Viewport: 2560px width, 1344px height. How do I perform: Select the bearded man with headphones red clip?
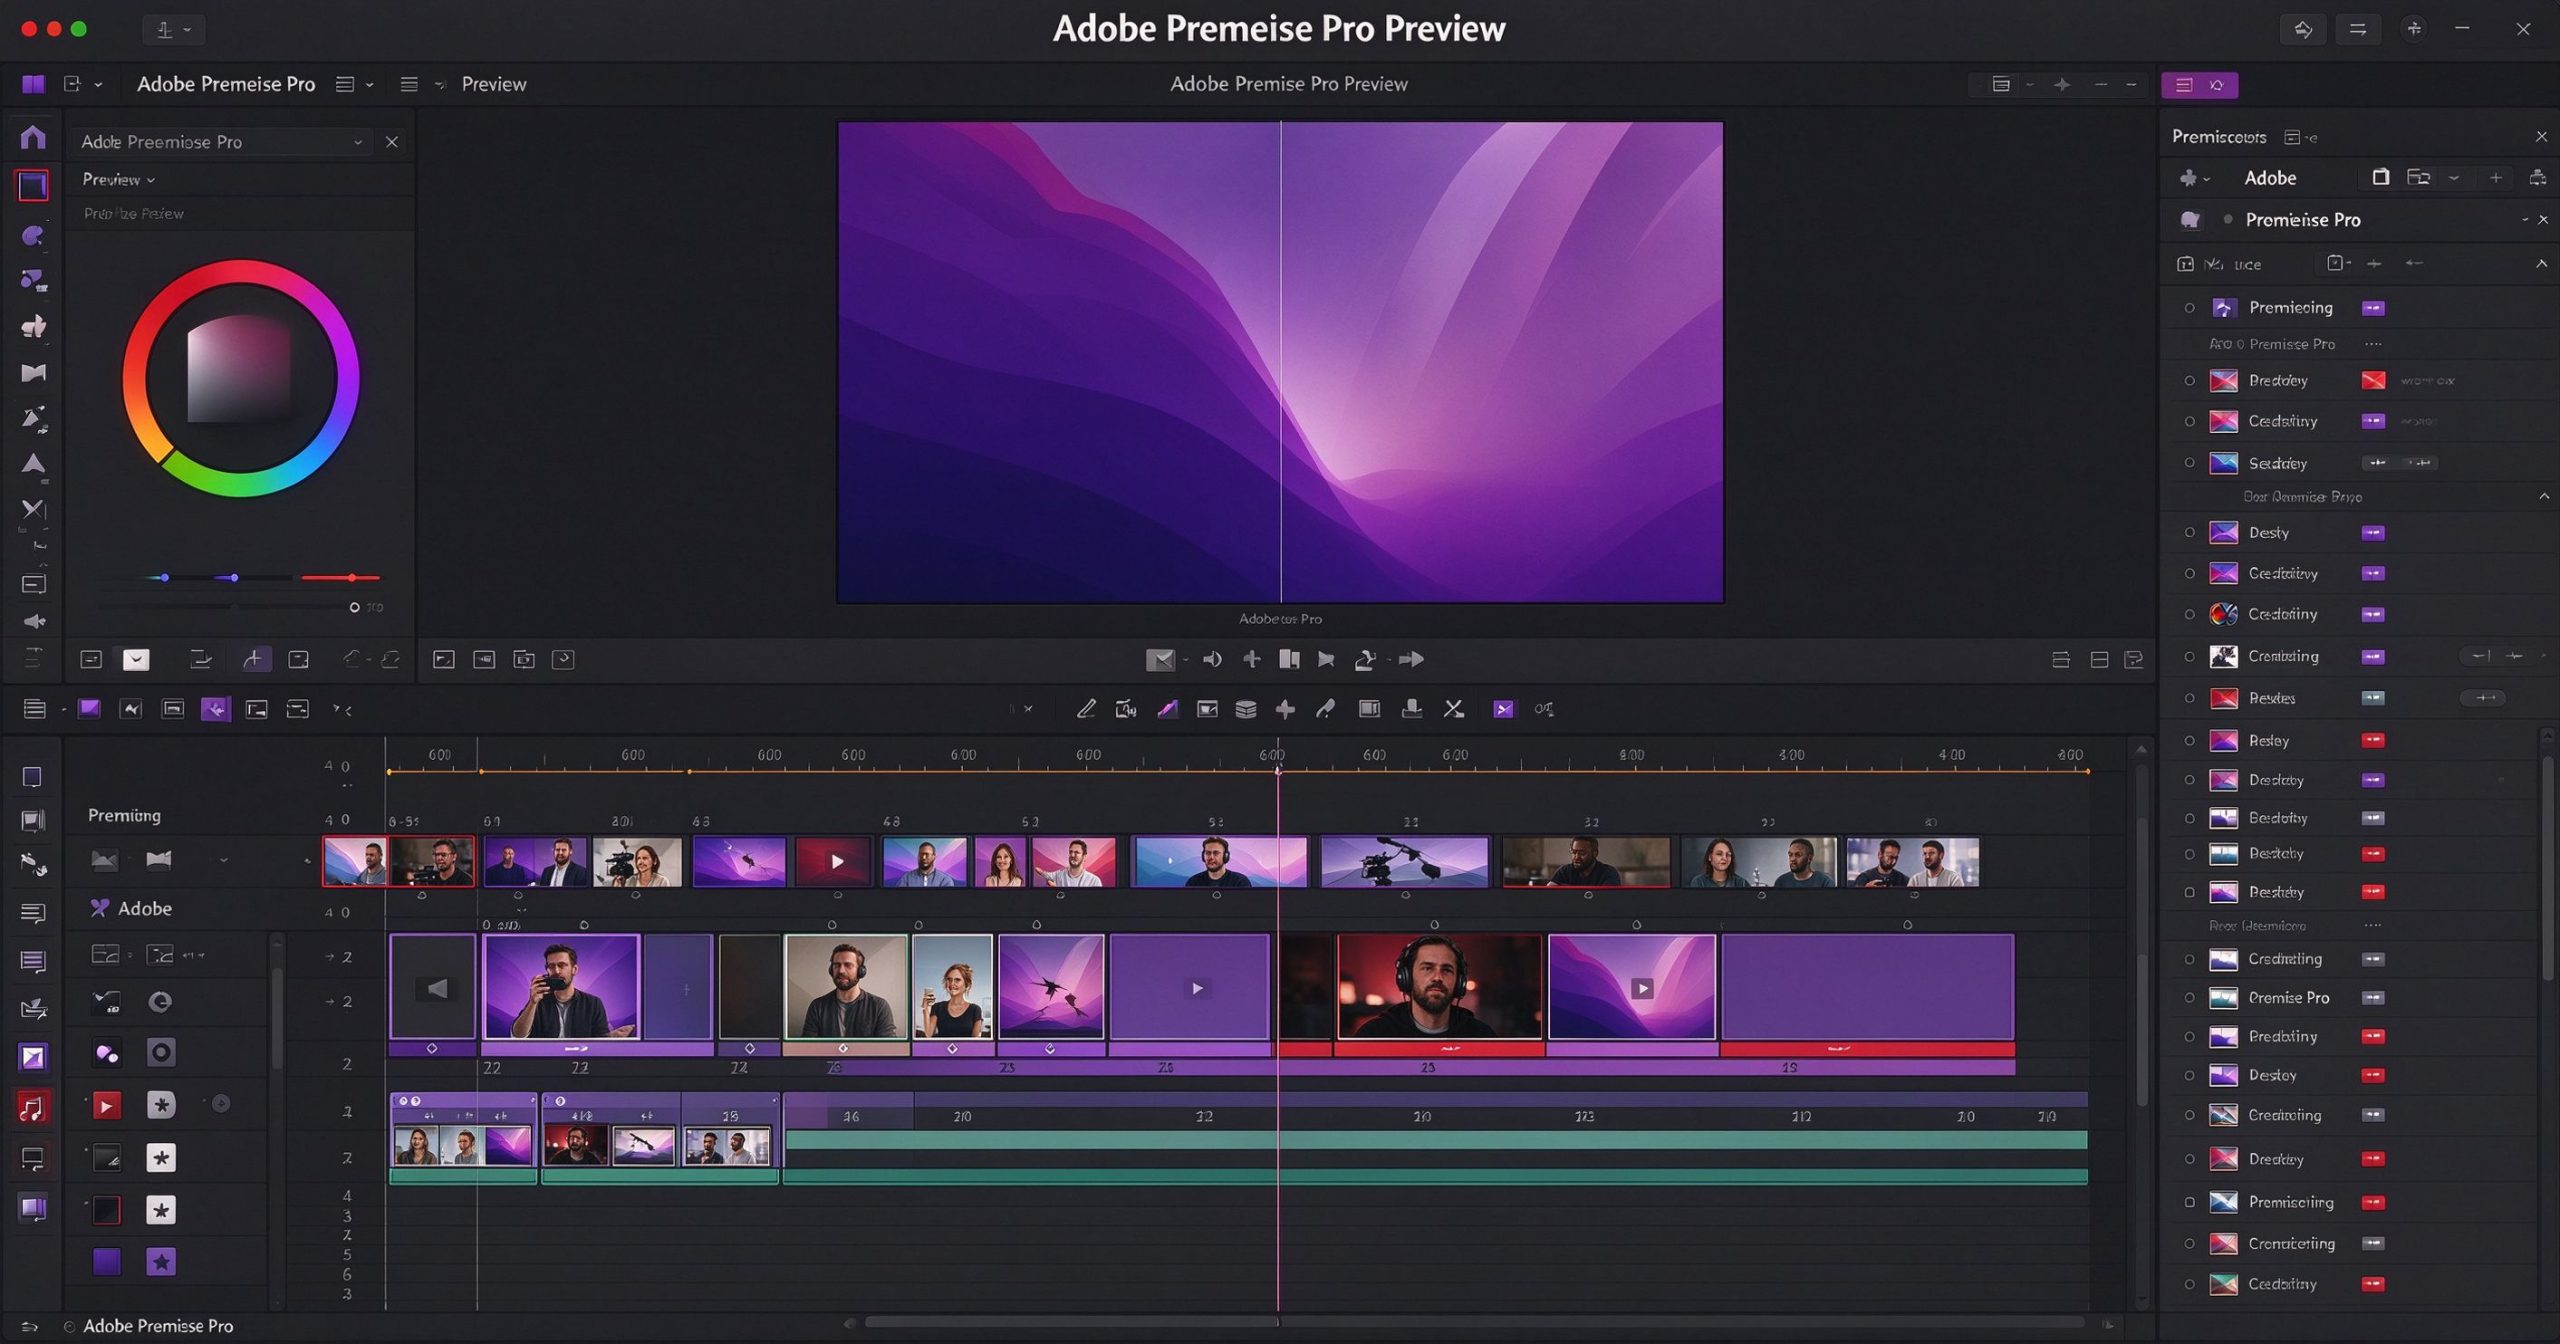[x=1439, y=988]
